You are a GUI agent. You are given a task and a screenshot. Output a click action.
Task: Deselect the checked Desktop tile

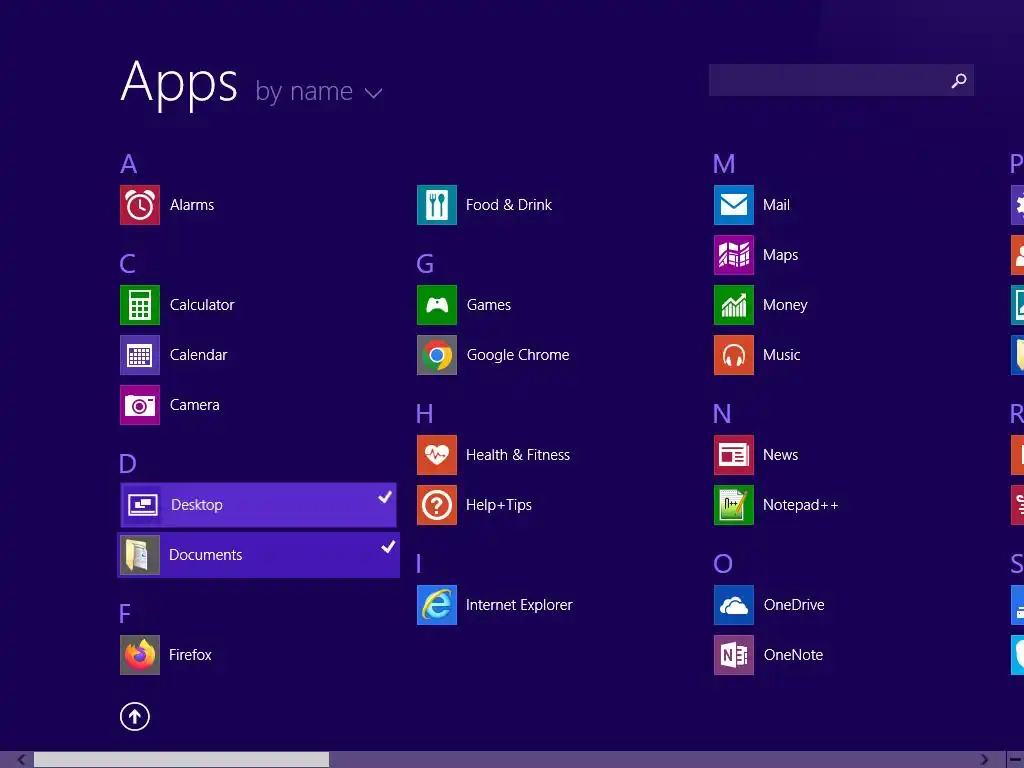(259, 505)
